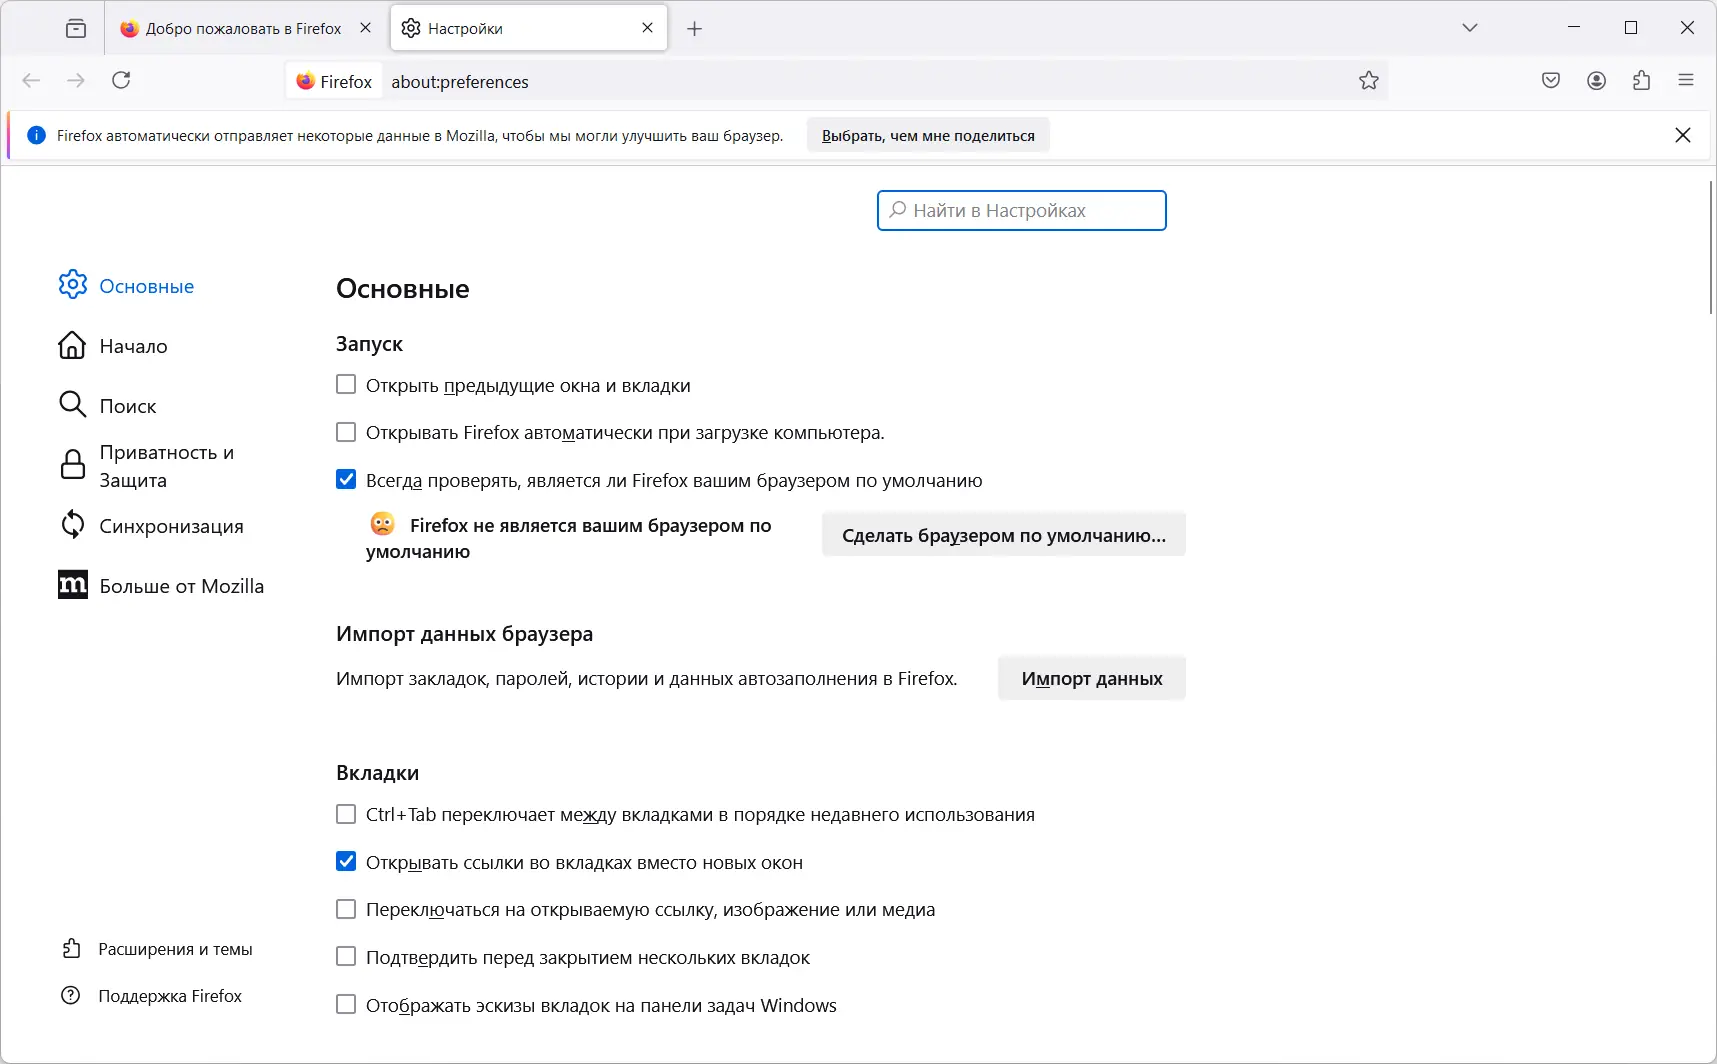This screenshot has height=1064, width=1717.
Task: Click the vertical page scrollbar thumb
Action: coord(1711,248)
